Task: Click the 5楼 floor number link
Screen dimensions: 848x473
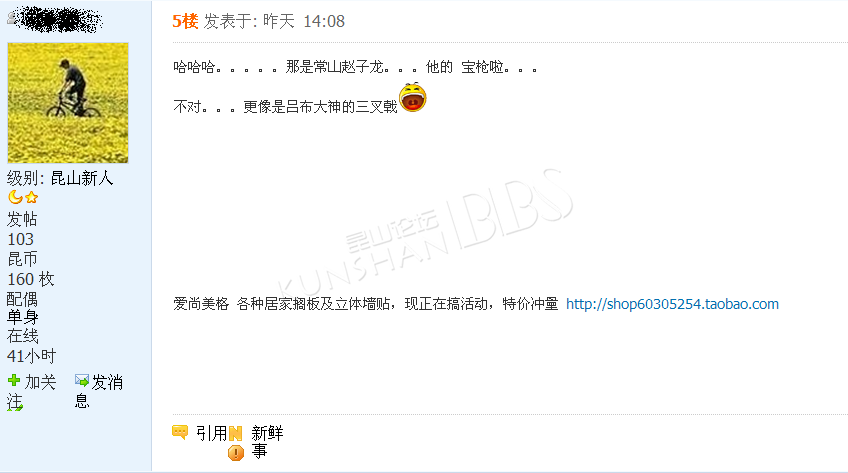Action: 185,21
